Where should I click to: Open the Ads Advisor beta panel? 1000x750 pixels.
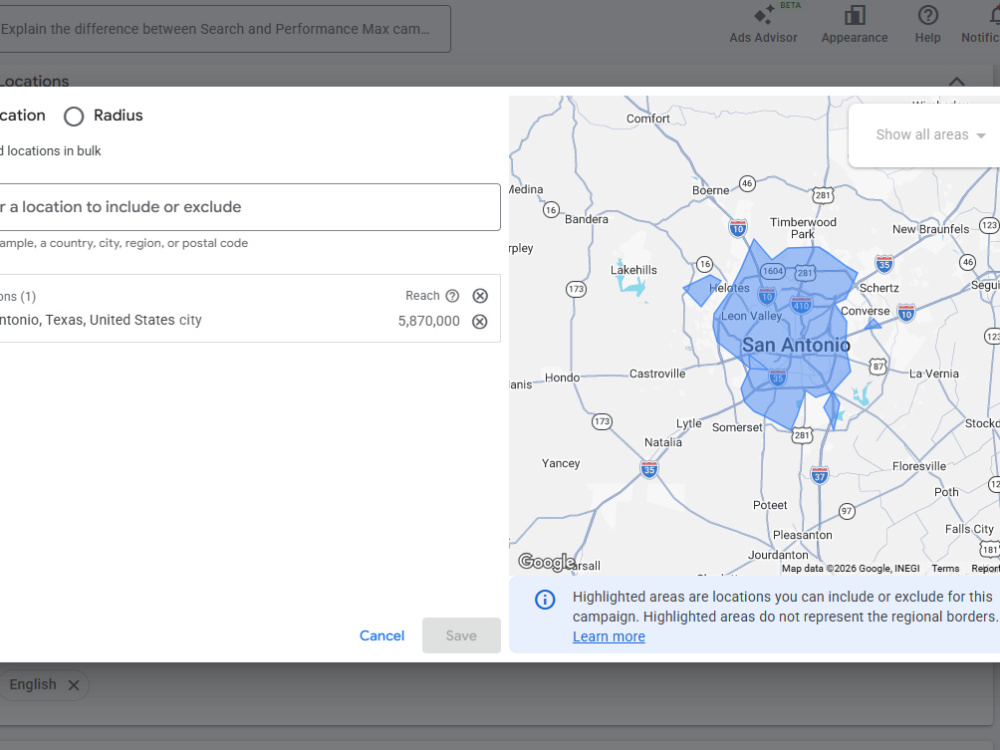click(763, 24)
